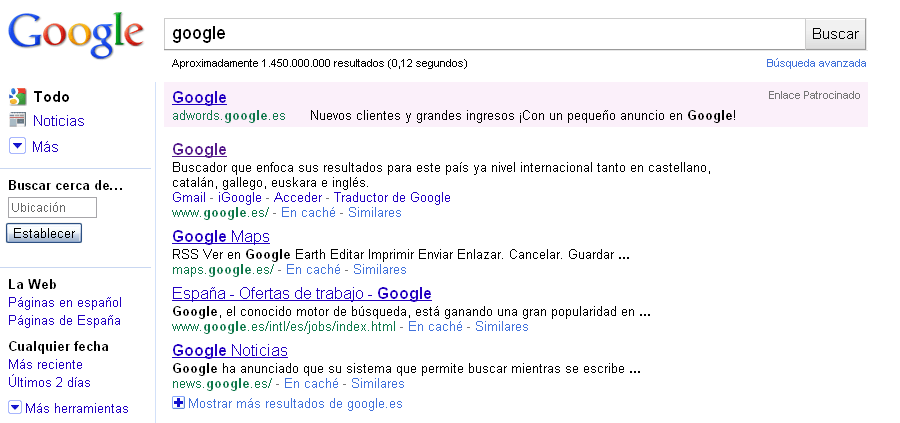900x423 pixels.
Task: Open the visited Google result title
Action: point(199,150)
